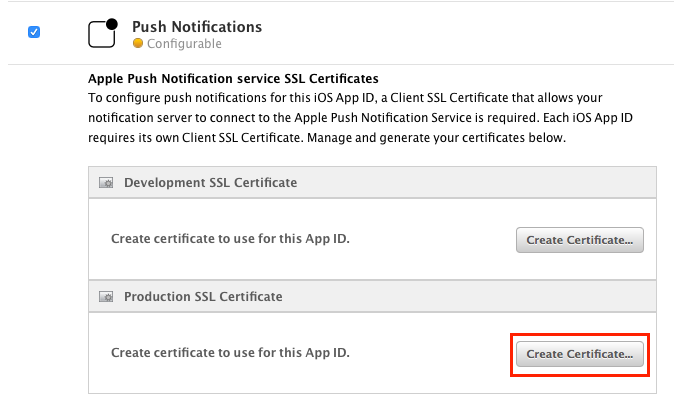
Task: Create a Production SSL certificate
Action: [580, 354]
